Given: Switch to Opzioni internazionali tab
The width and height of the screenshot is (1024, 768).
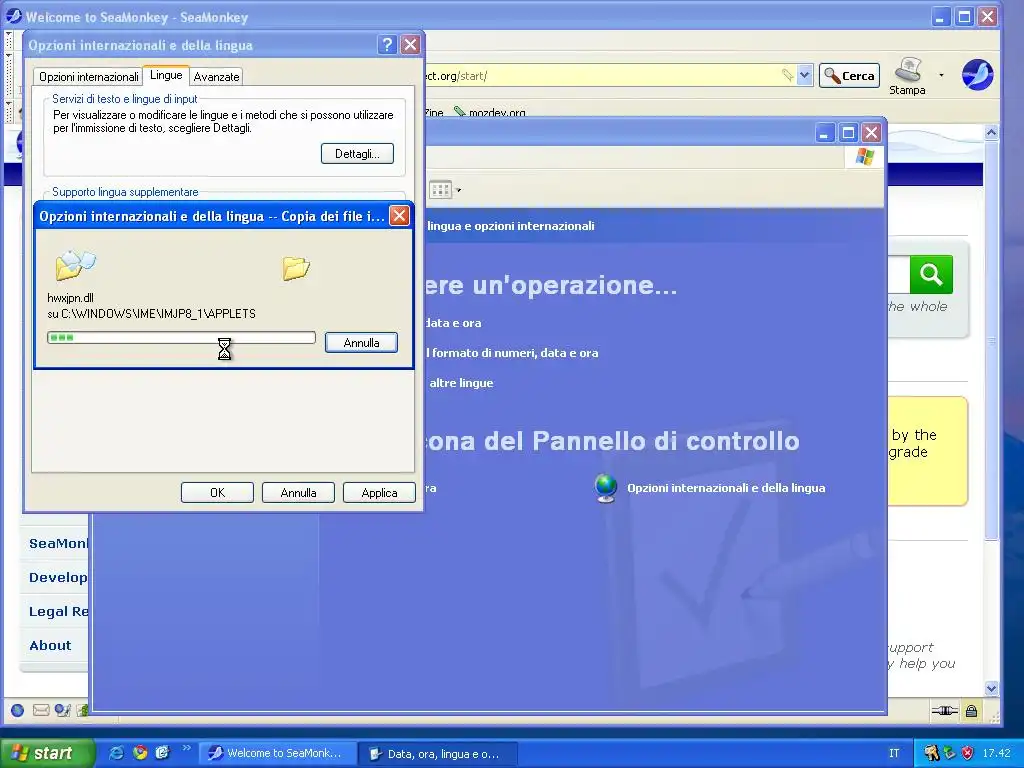Looking at the screenshot, I should pyautogui.click(x=88, y=77).
